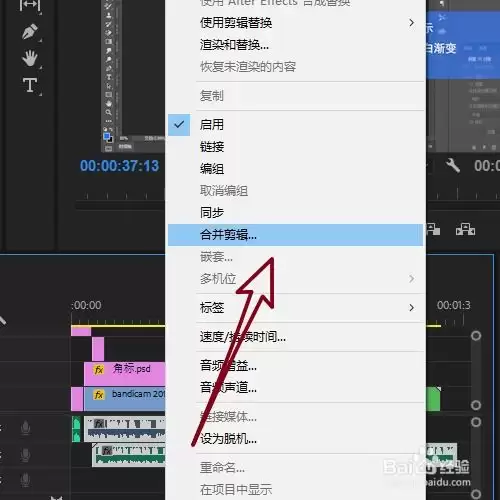This screenshot has height=500, width=500.
Task: Select the bandicam video clip in timeline
Action: click(125, 399)
